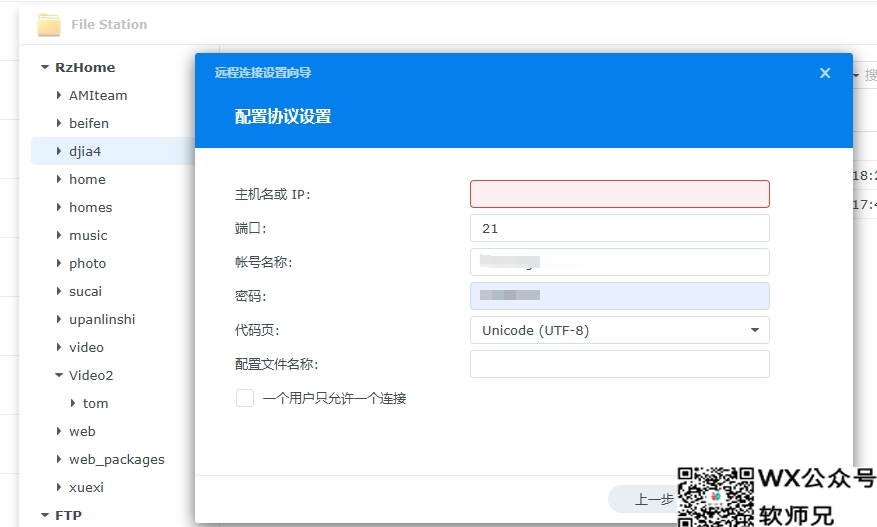877x527 pixels.
Task: Click the profile name input field
Action: pyautogui.click(x=620, y=364)
